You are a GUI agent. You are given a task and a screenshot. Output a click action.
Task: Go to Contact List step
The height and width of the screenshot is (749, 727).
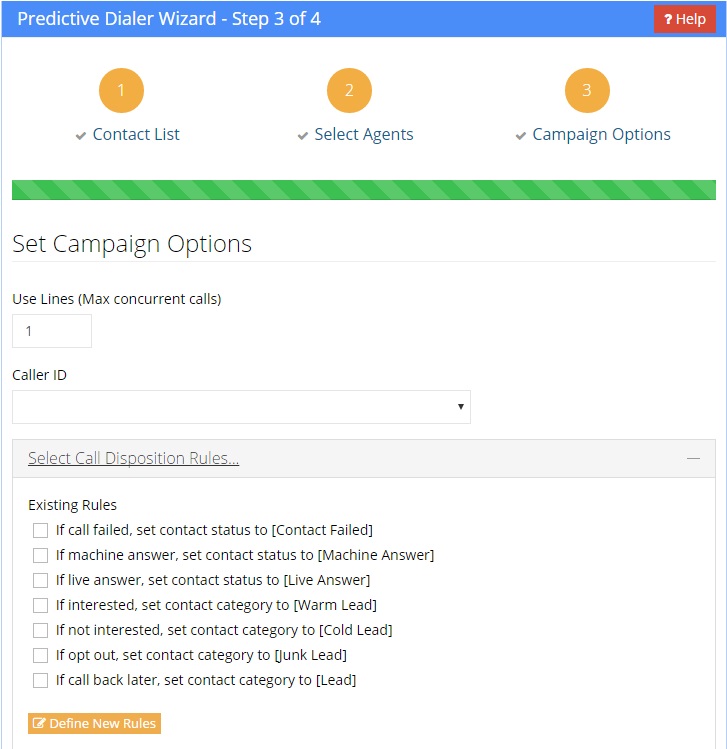point(136,134)
